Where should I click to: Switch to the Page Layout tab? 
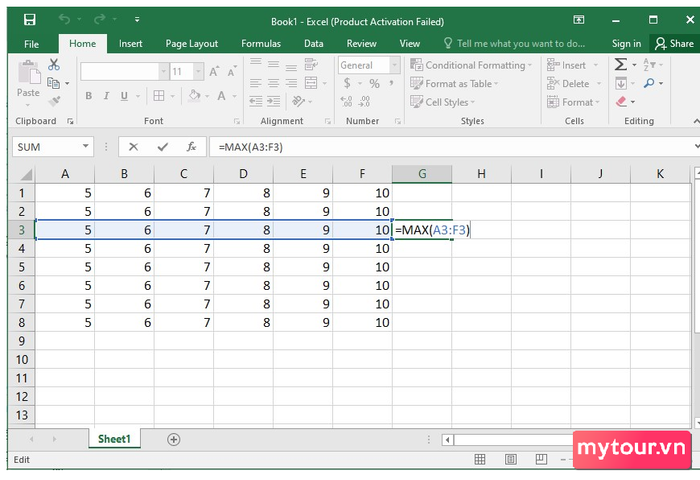[x=192, y=44]
